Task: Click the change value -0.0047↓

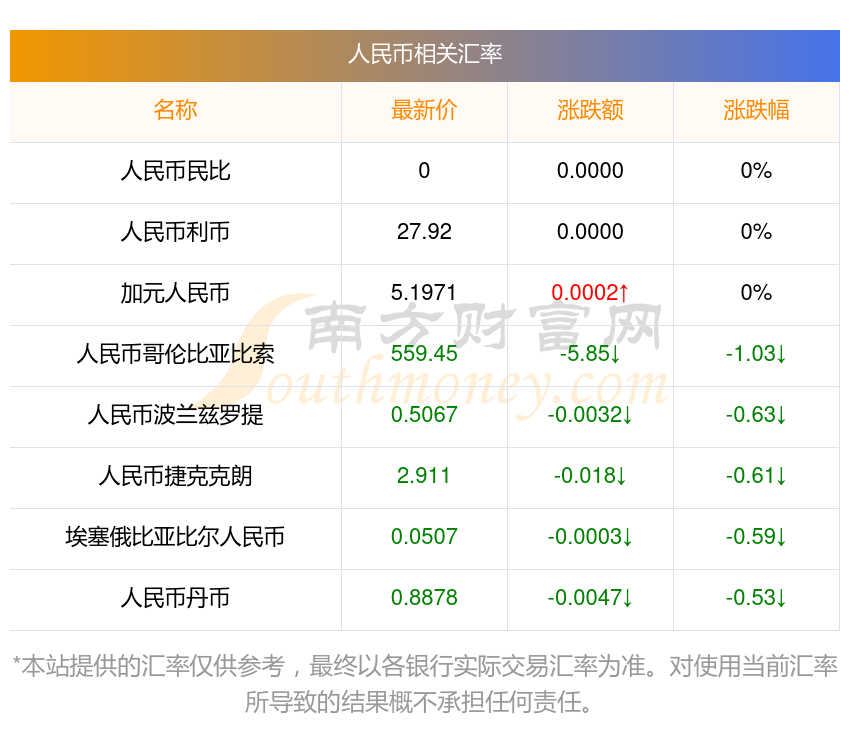Action: pos(590,598)
